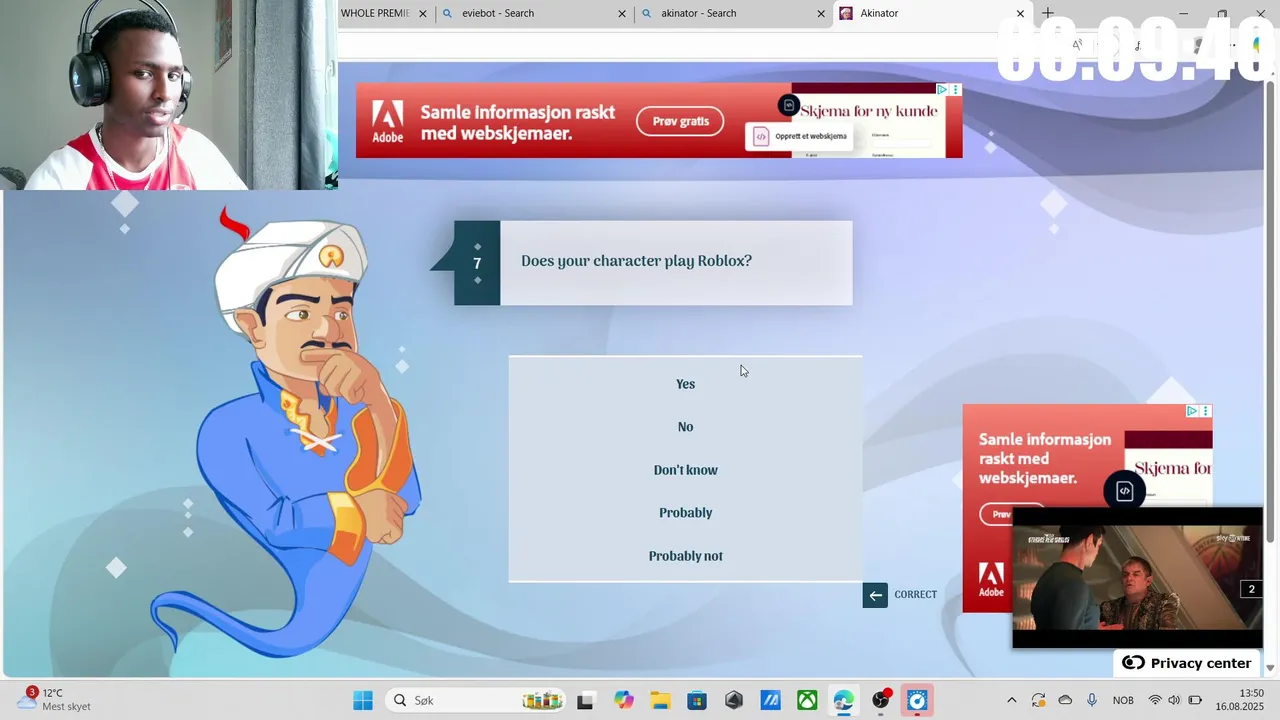
Task: Close the akinator - Search tab
Action: 821,14
